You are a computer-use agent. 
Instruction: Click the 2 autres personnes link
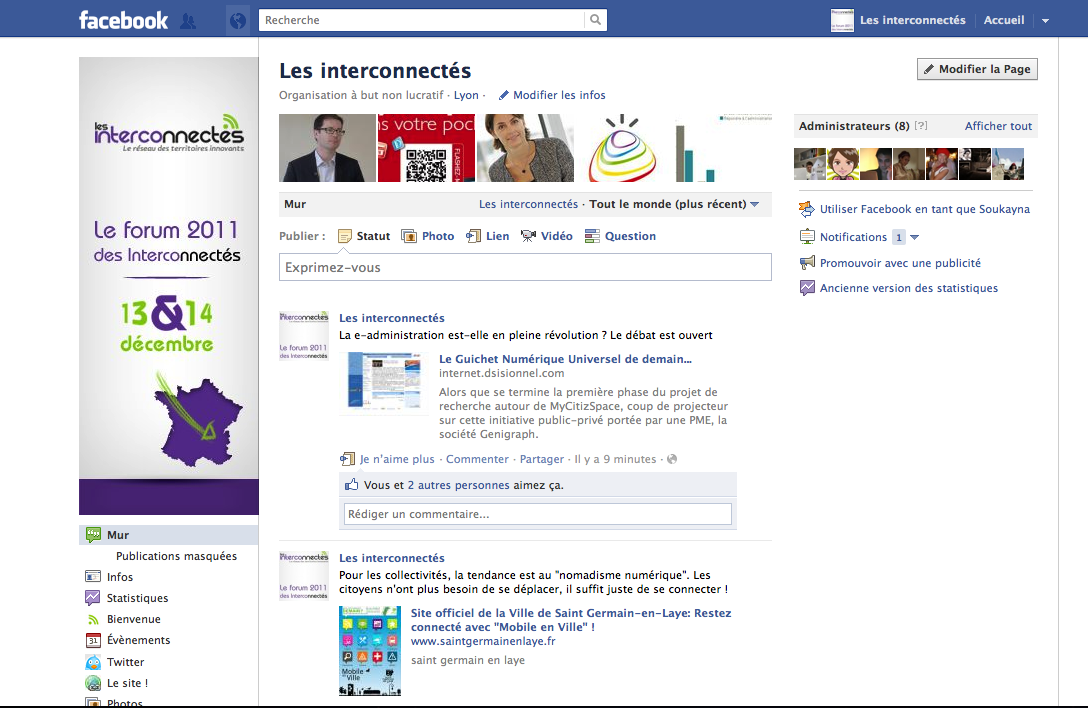pyautogui.click(x=459, y=485)
